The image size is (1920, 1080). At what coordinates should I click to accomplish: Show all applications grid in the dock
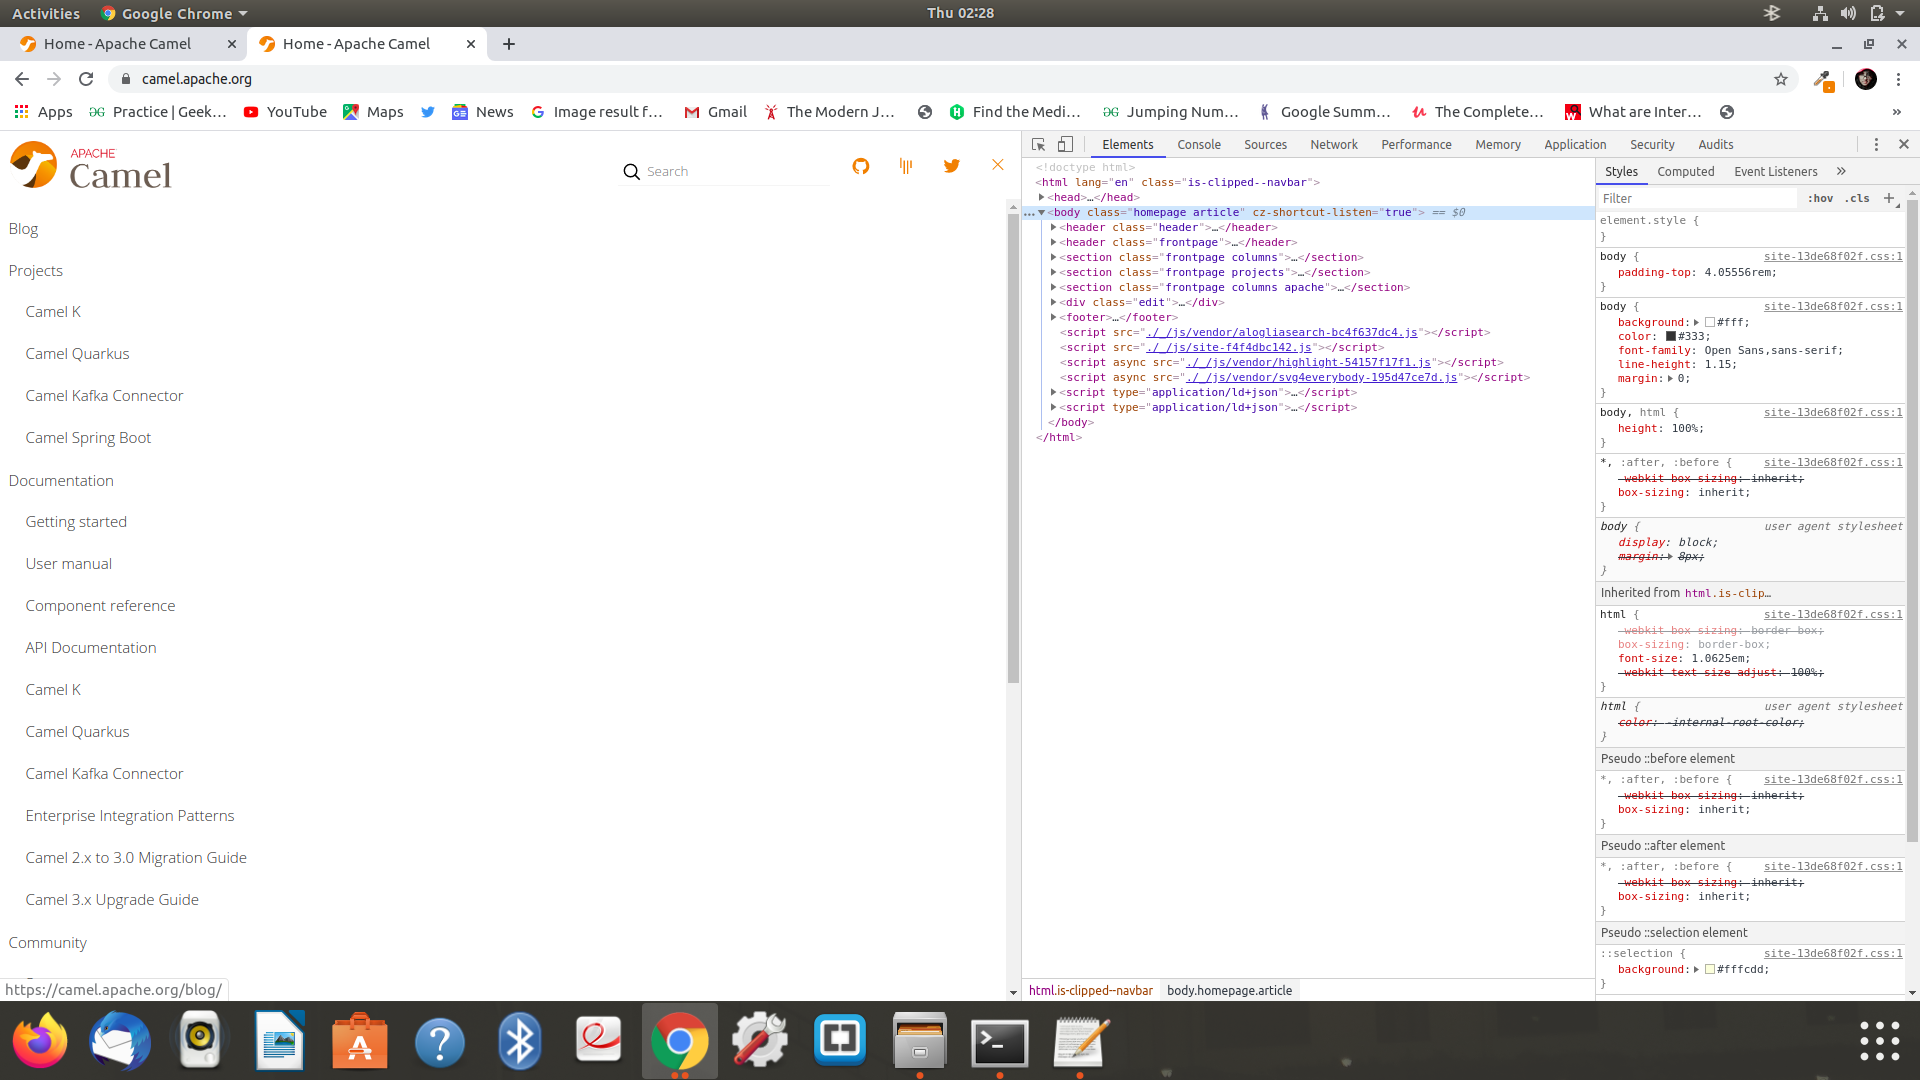pyautogui.click(x=1880, y=1041)
